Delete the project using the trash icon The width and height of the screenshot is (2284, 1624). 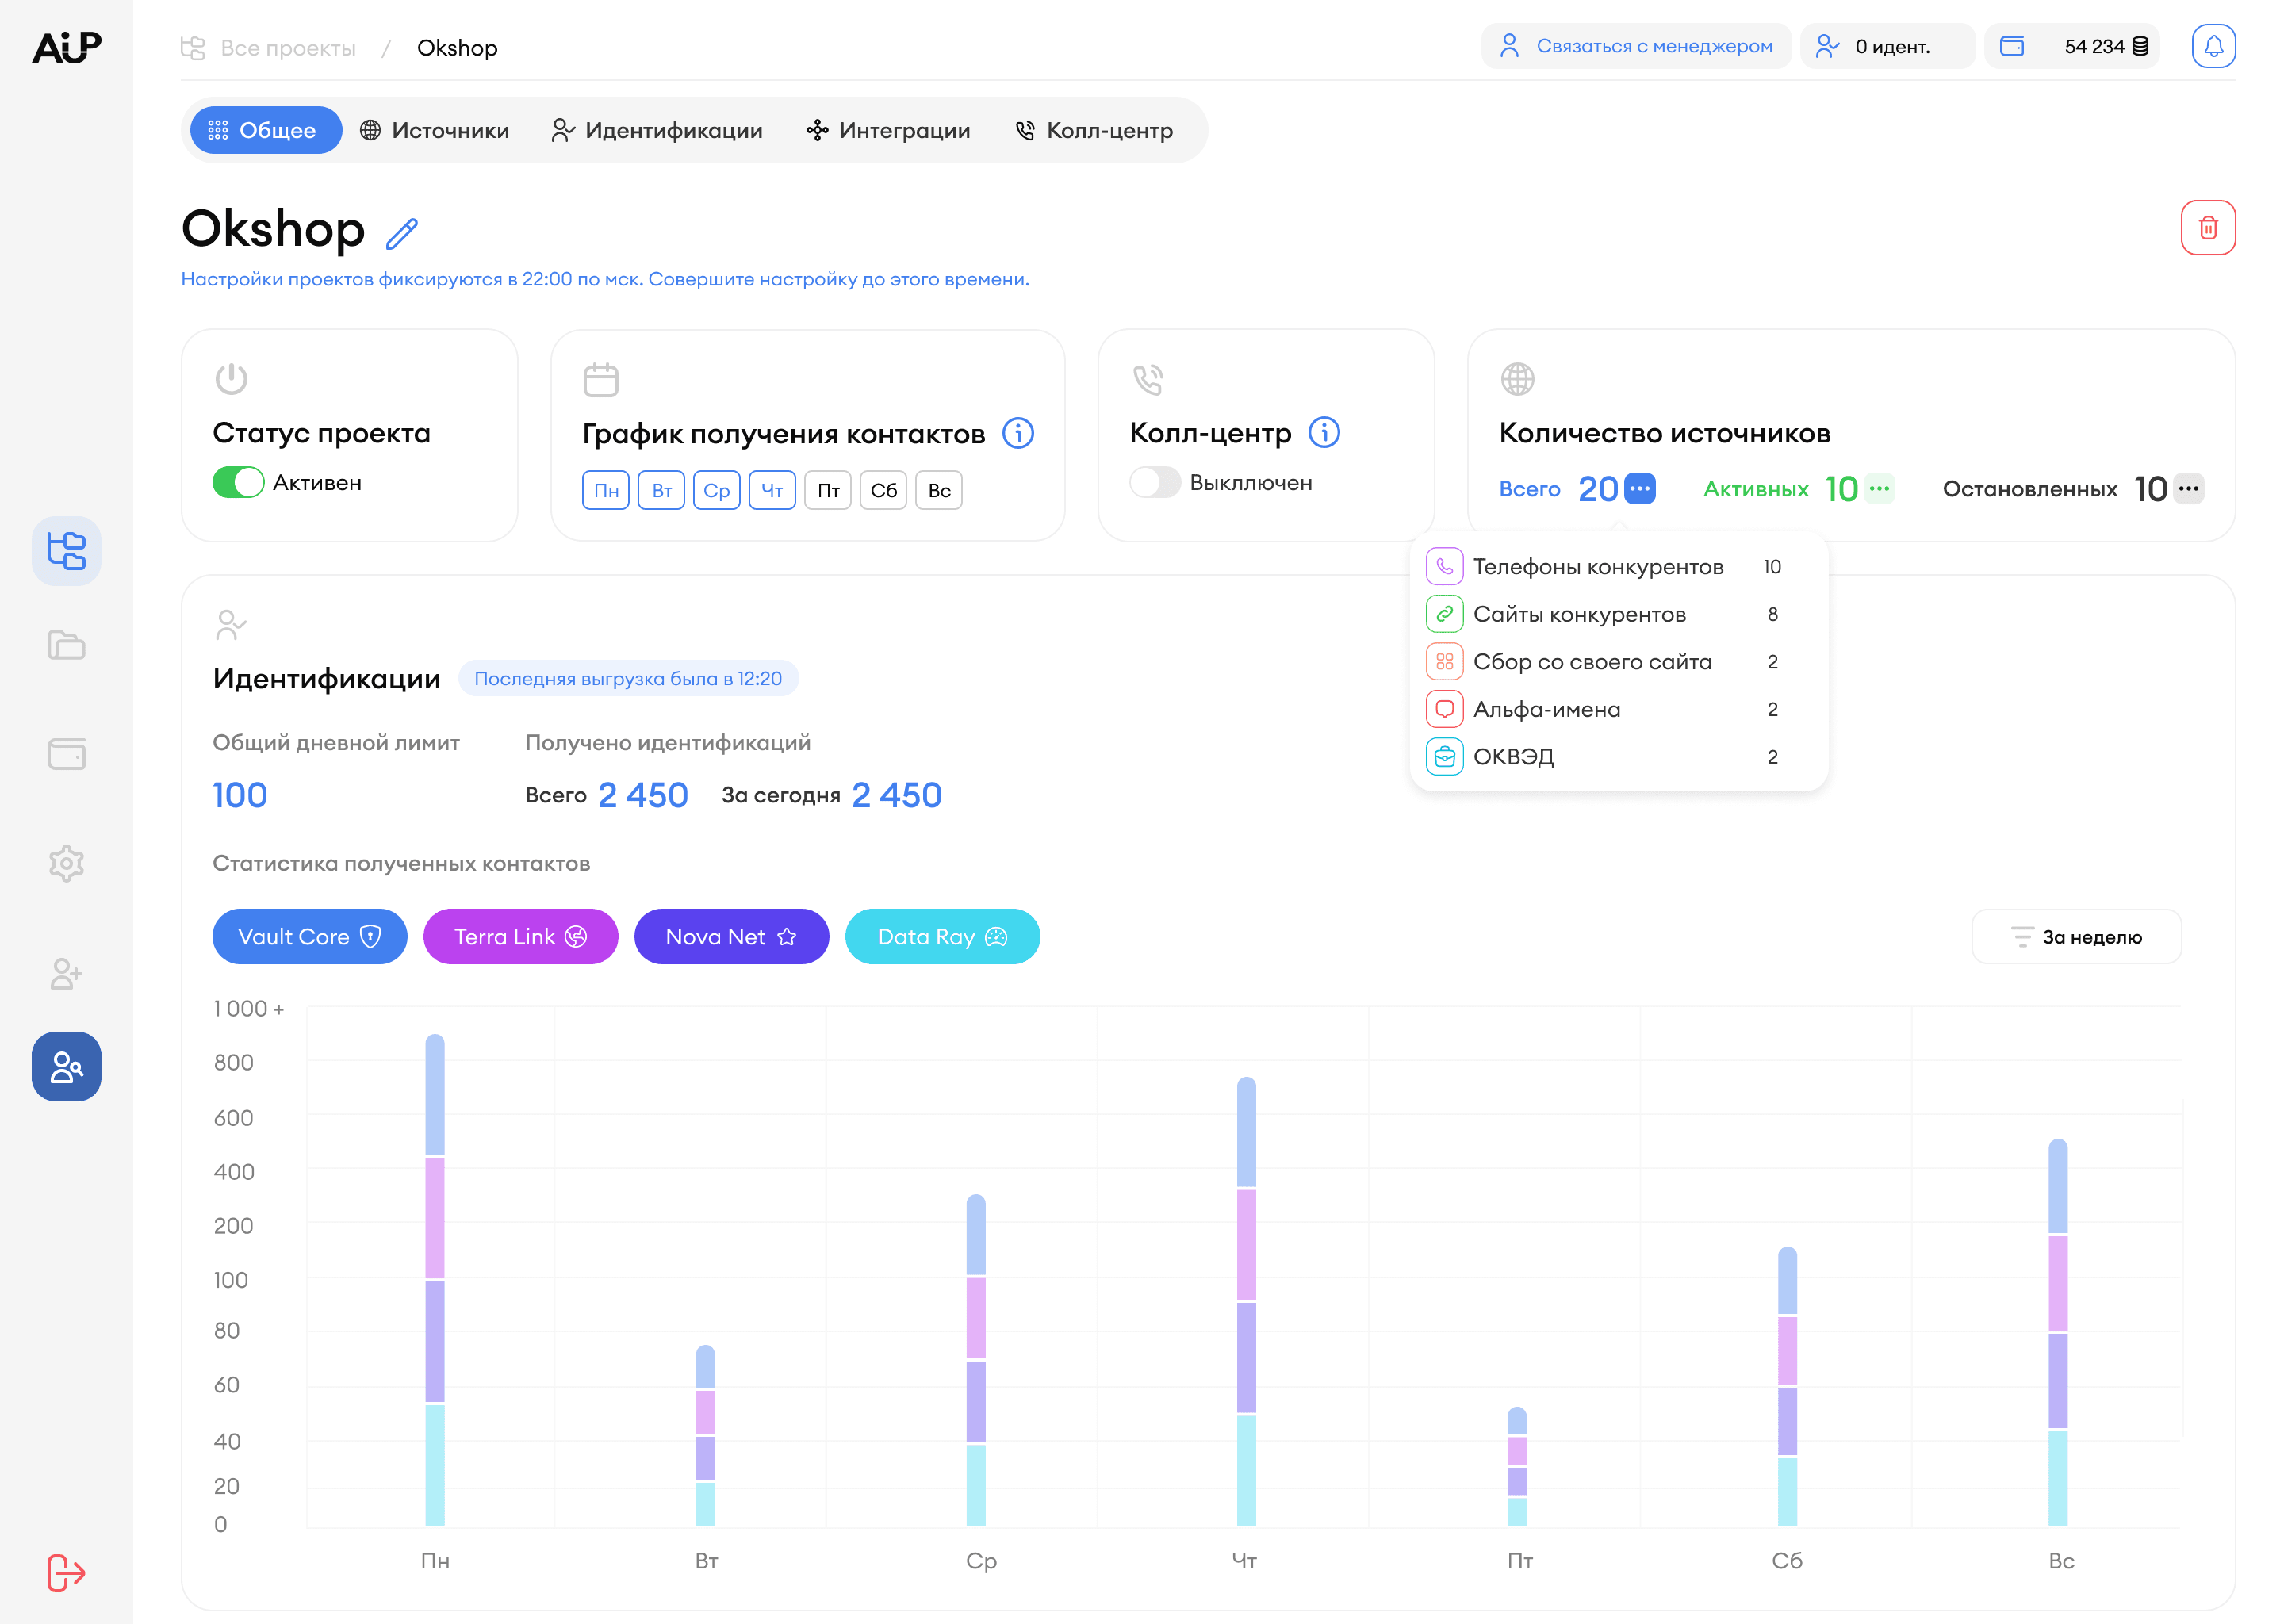click(x=2209, y=227)
